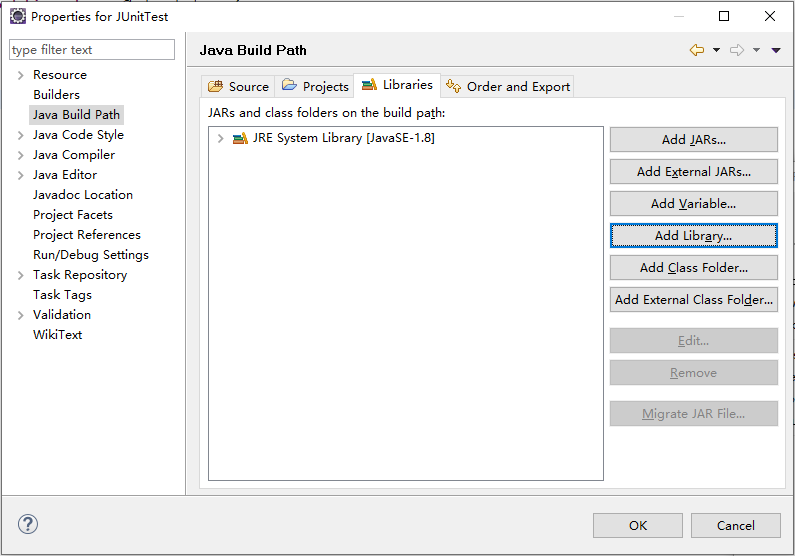
Task: Select Java Editor in the tree
Action: [x=65, y=175]
